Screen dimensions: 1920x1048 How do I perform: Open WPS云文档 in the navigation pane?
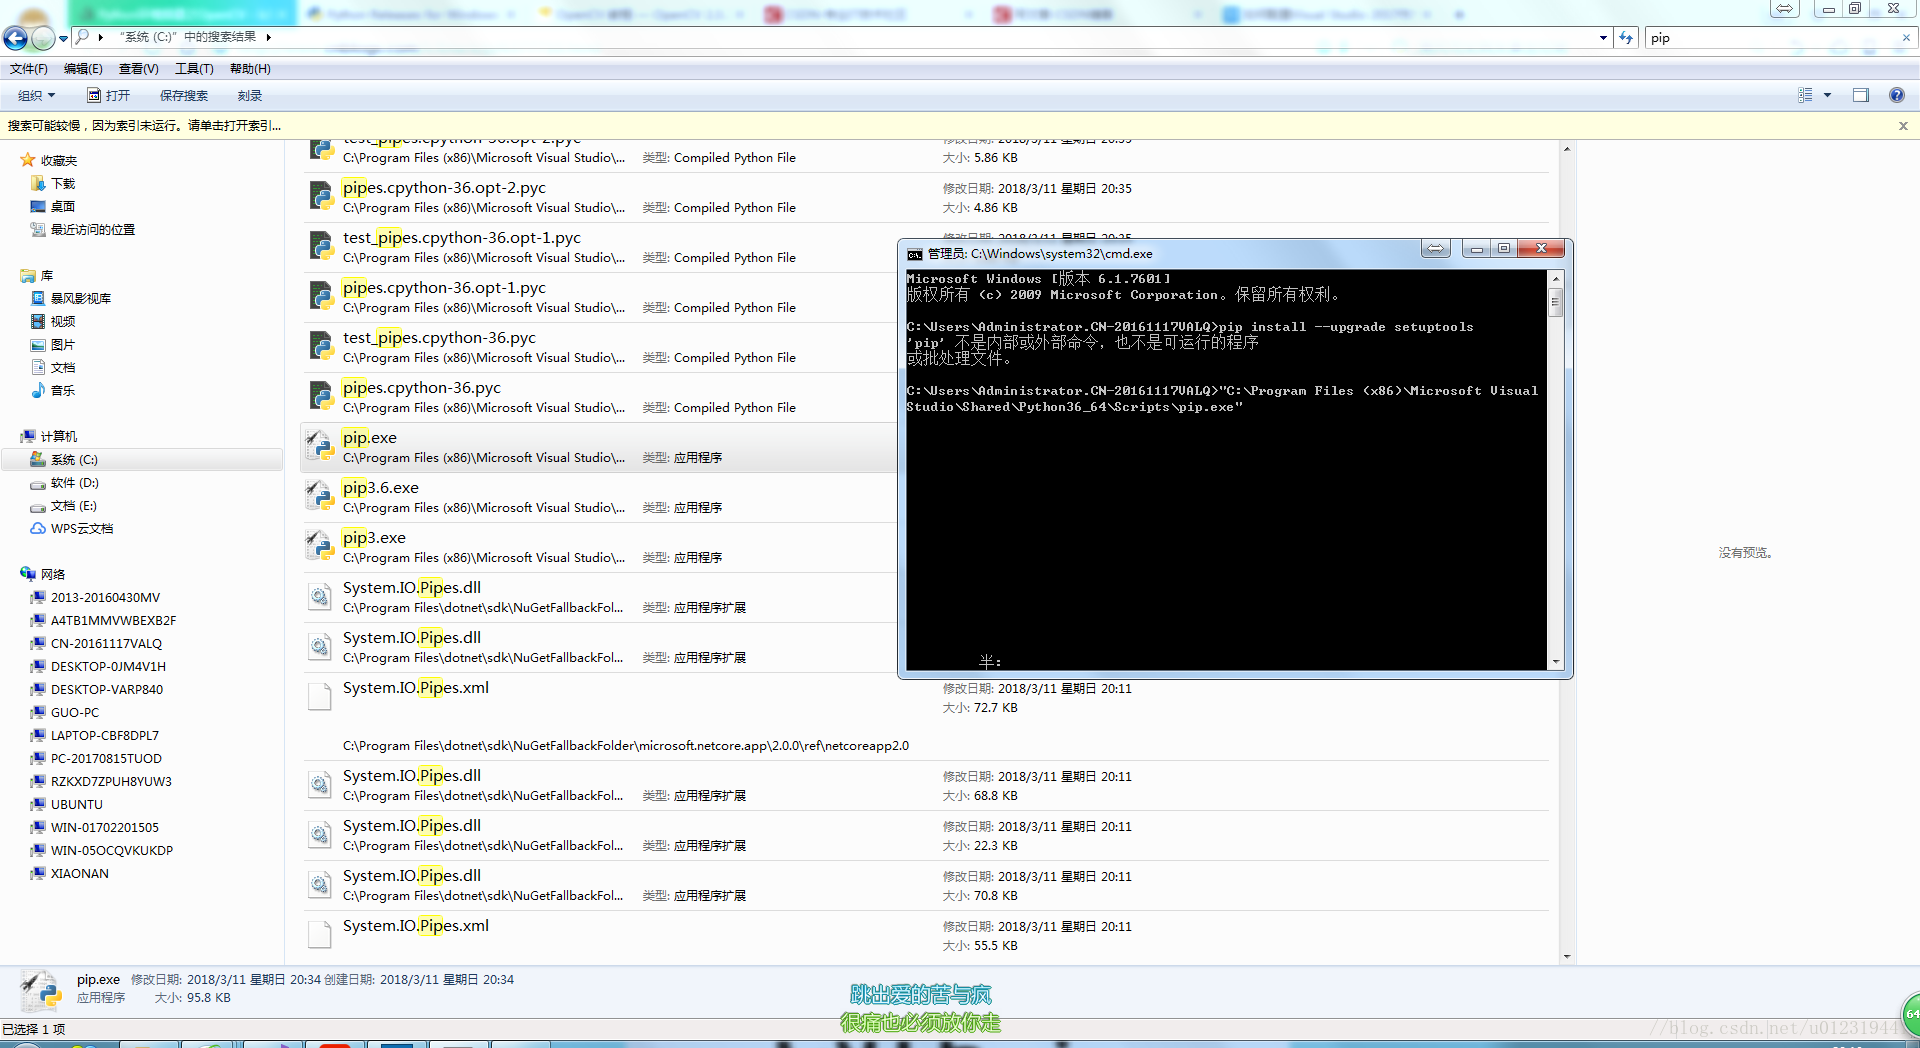82,529
